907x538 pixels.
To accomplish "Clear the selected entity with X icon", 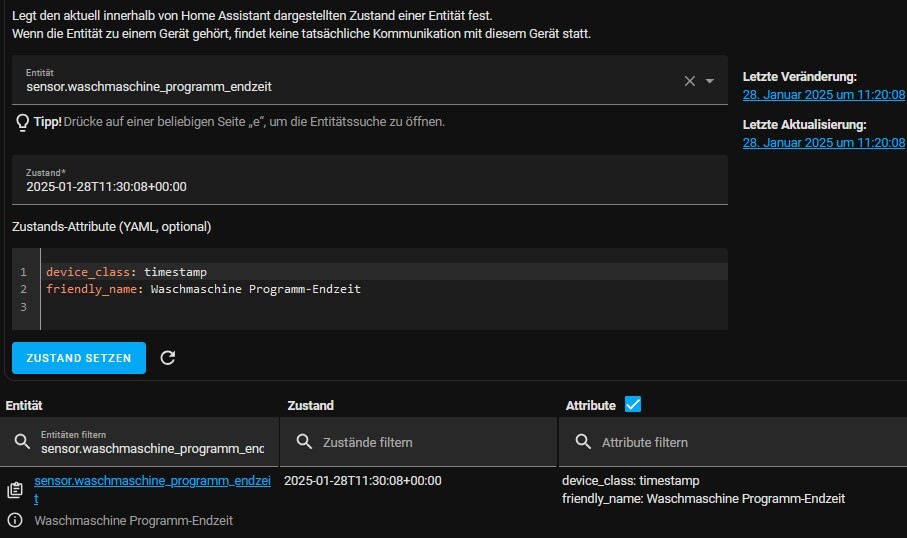I will (690, 81).
